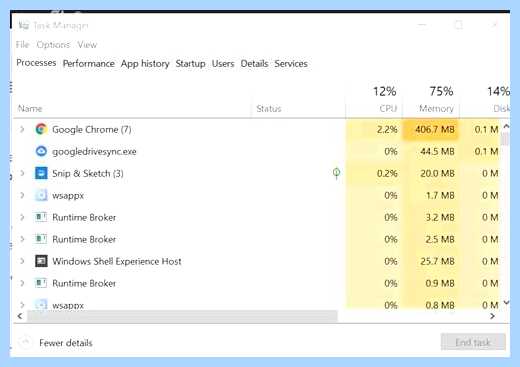Open the Details tab

[254, 63]
